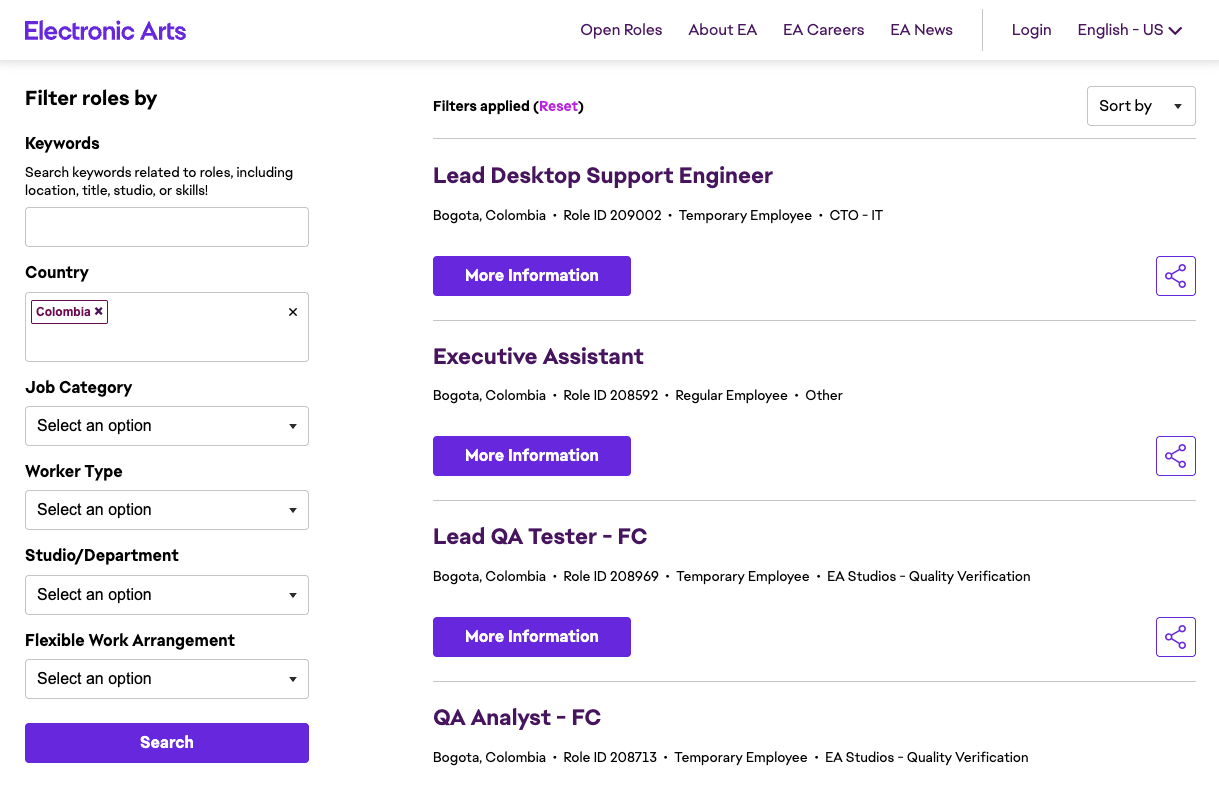Viewport: 1219px width, 787px height.
Task: Open Lead QA Tester - FC title link
Action: (540, 537)
